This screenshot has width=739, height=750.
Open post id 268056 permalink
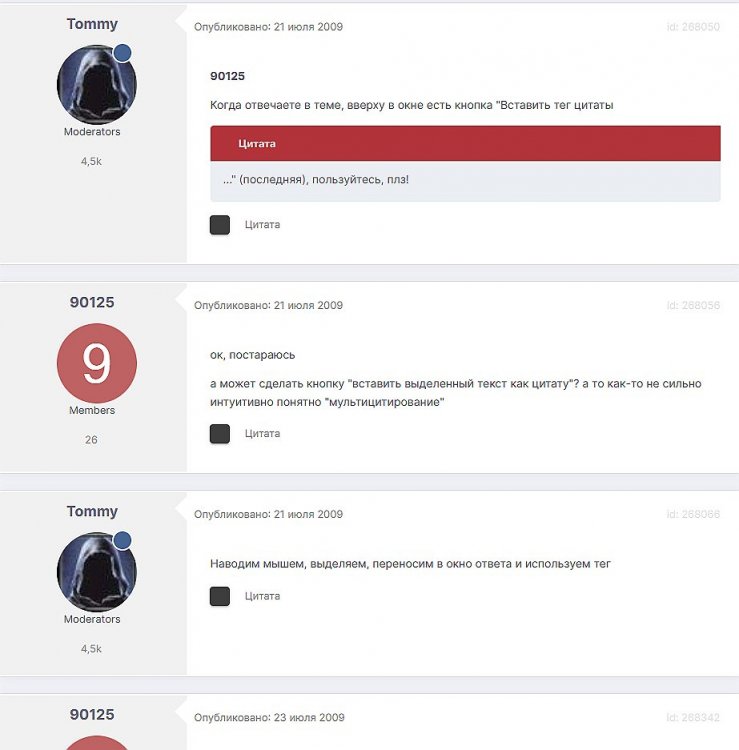693,305
